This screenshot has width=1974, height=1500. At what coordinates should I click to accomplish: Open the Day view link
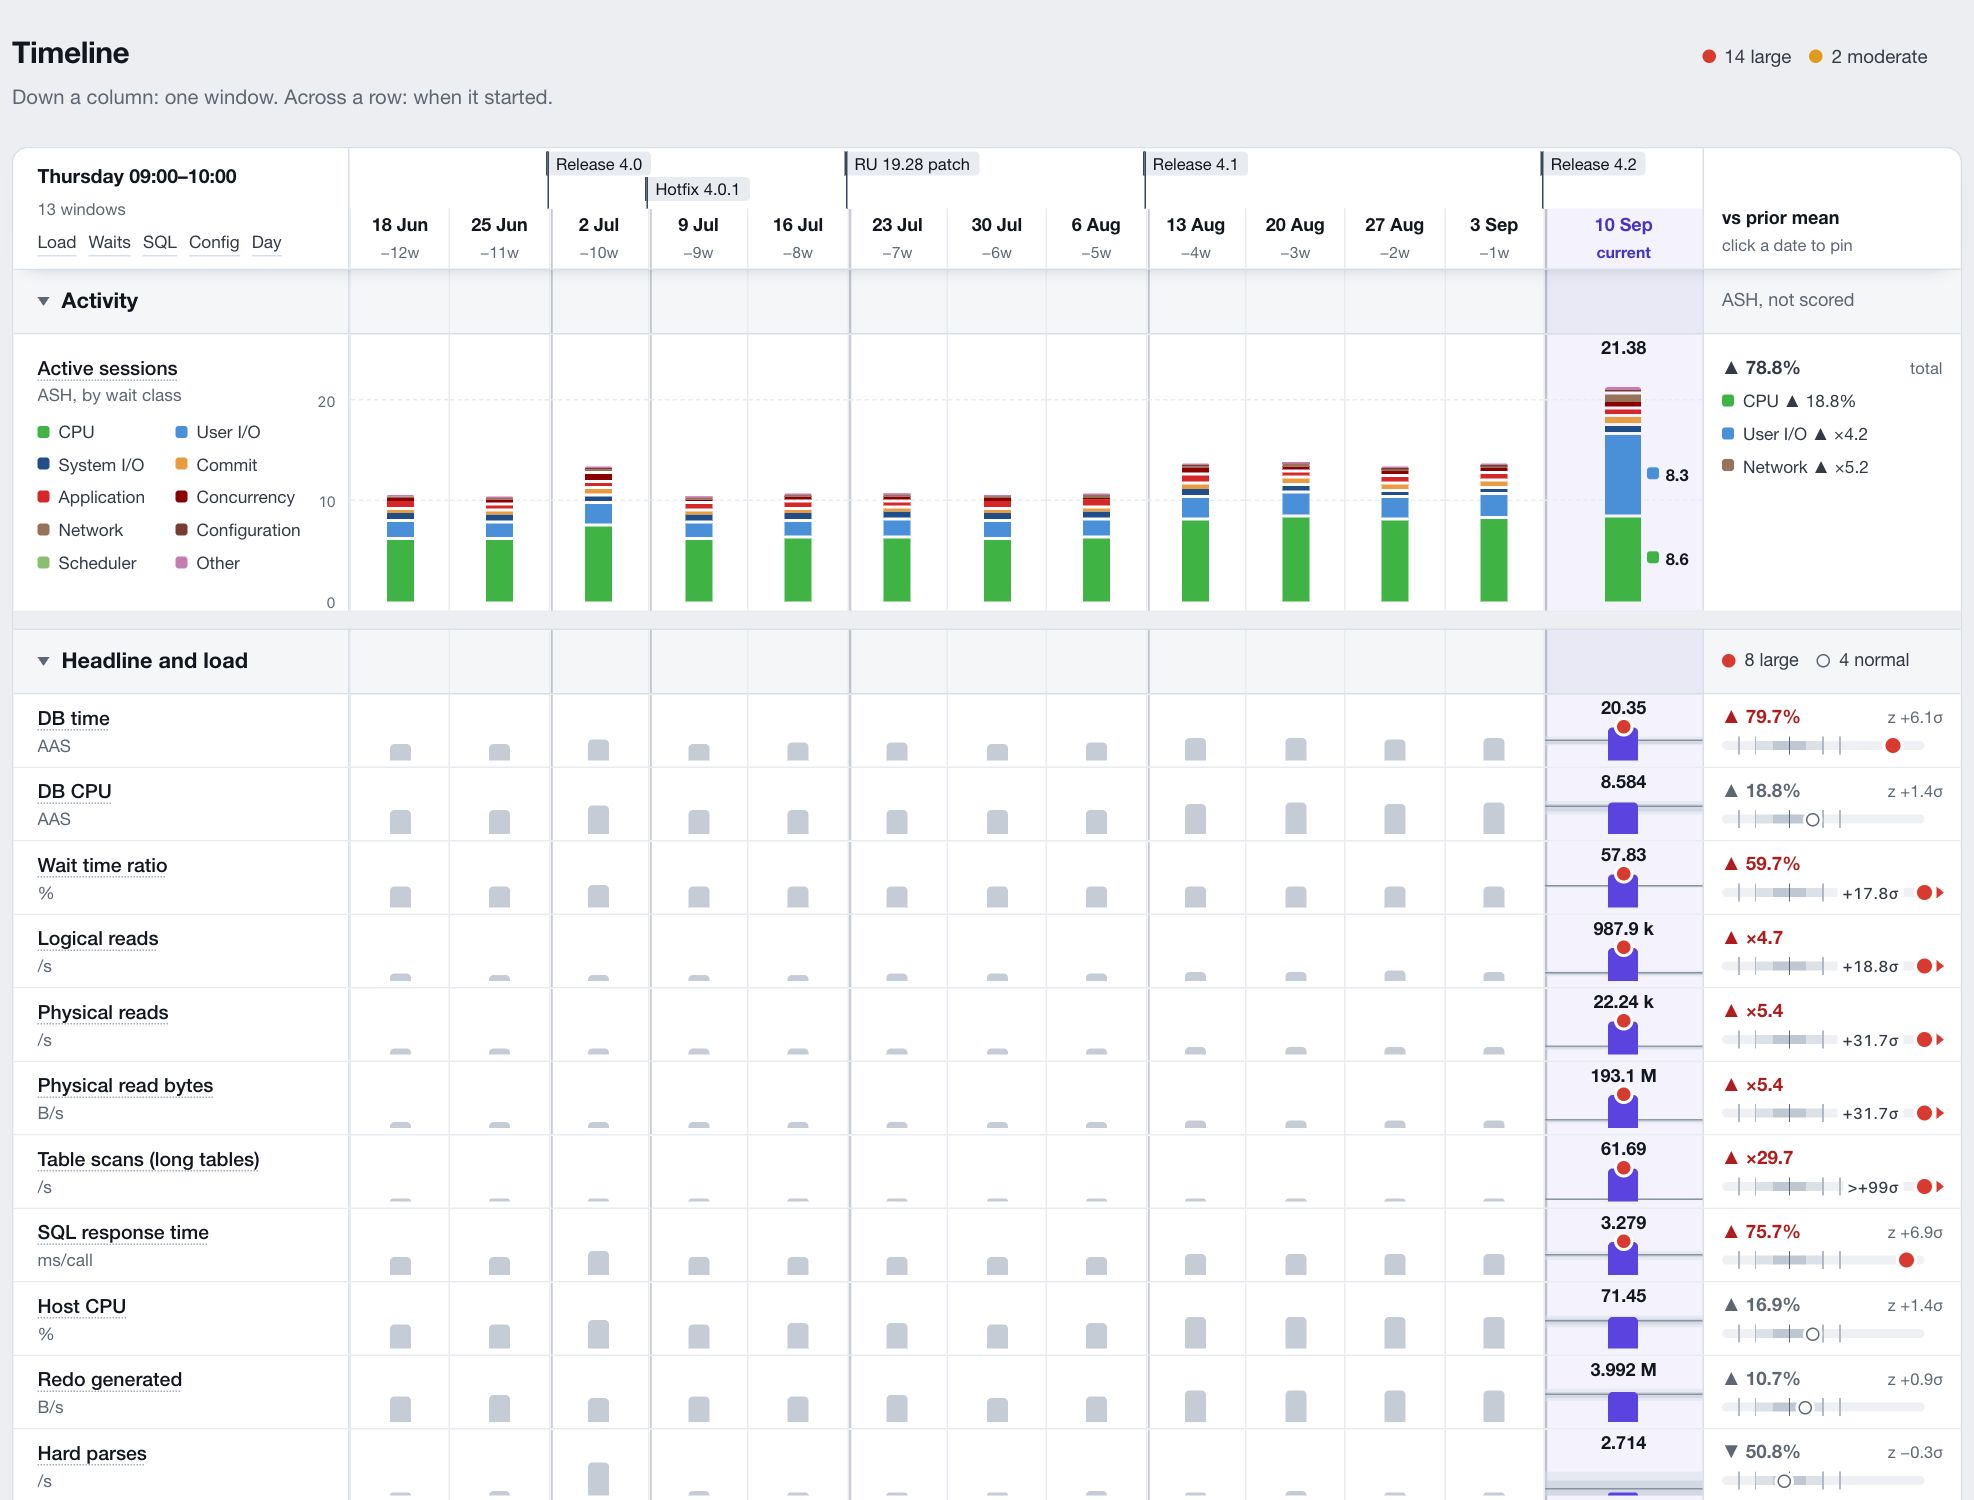266,242
